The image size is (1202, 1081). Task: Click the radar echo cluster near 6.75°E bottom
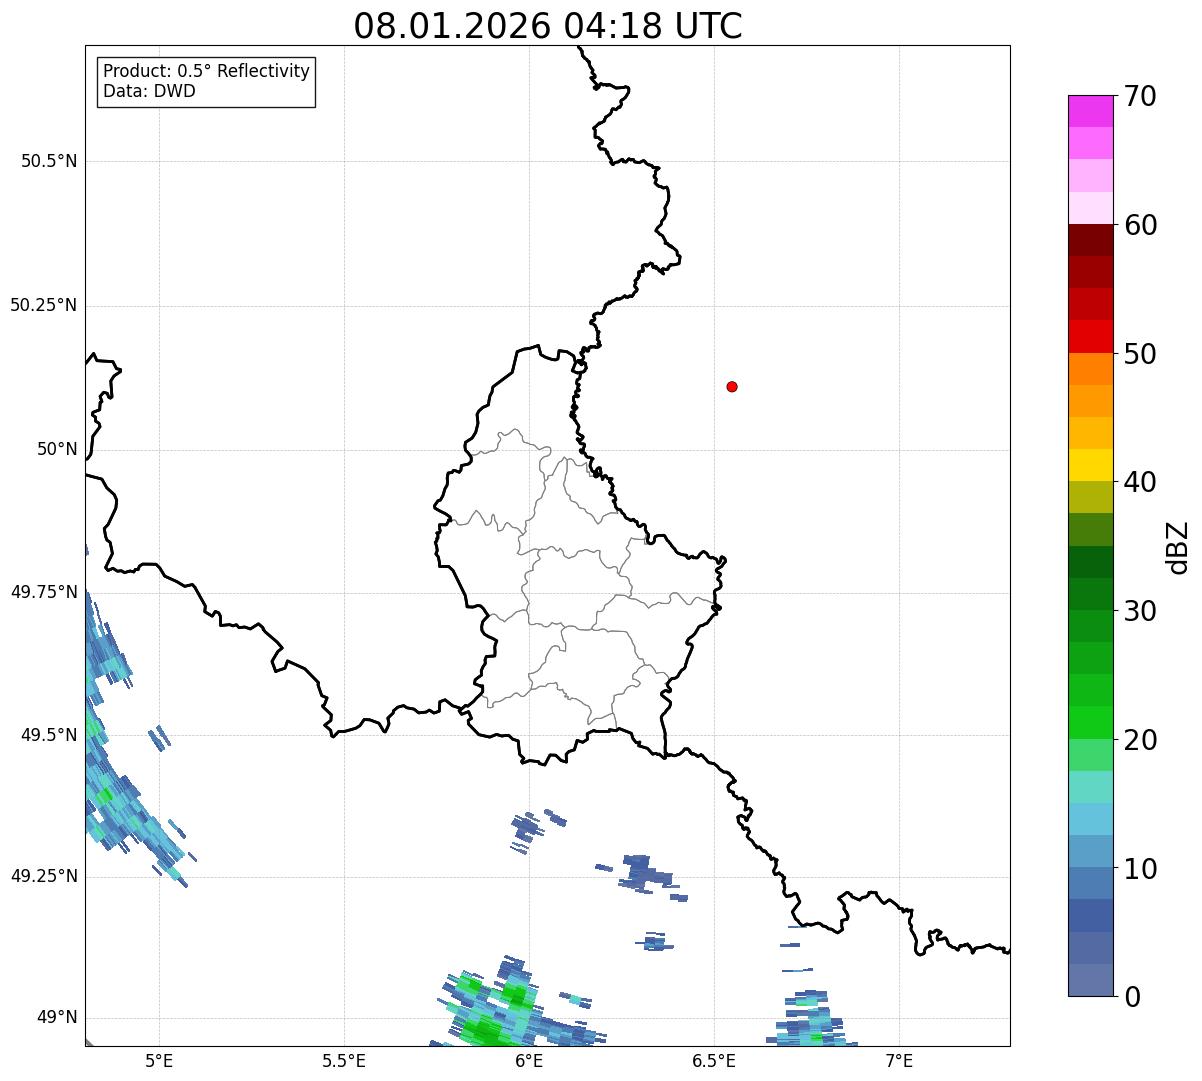pos(810,1018)
